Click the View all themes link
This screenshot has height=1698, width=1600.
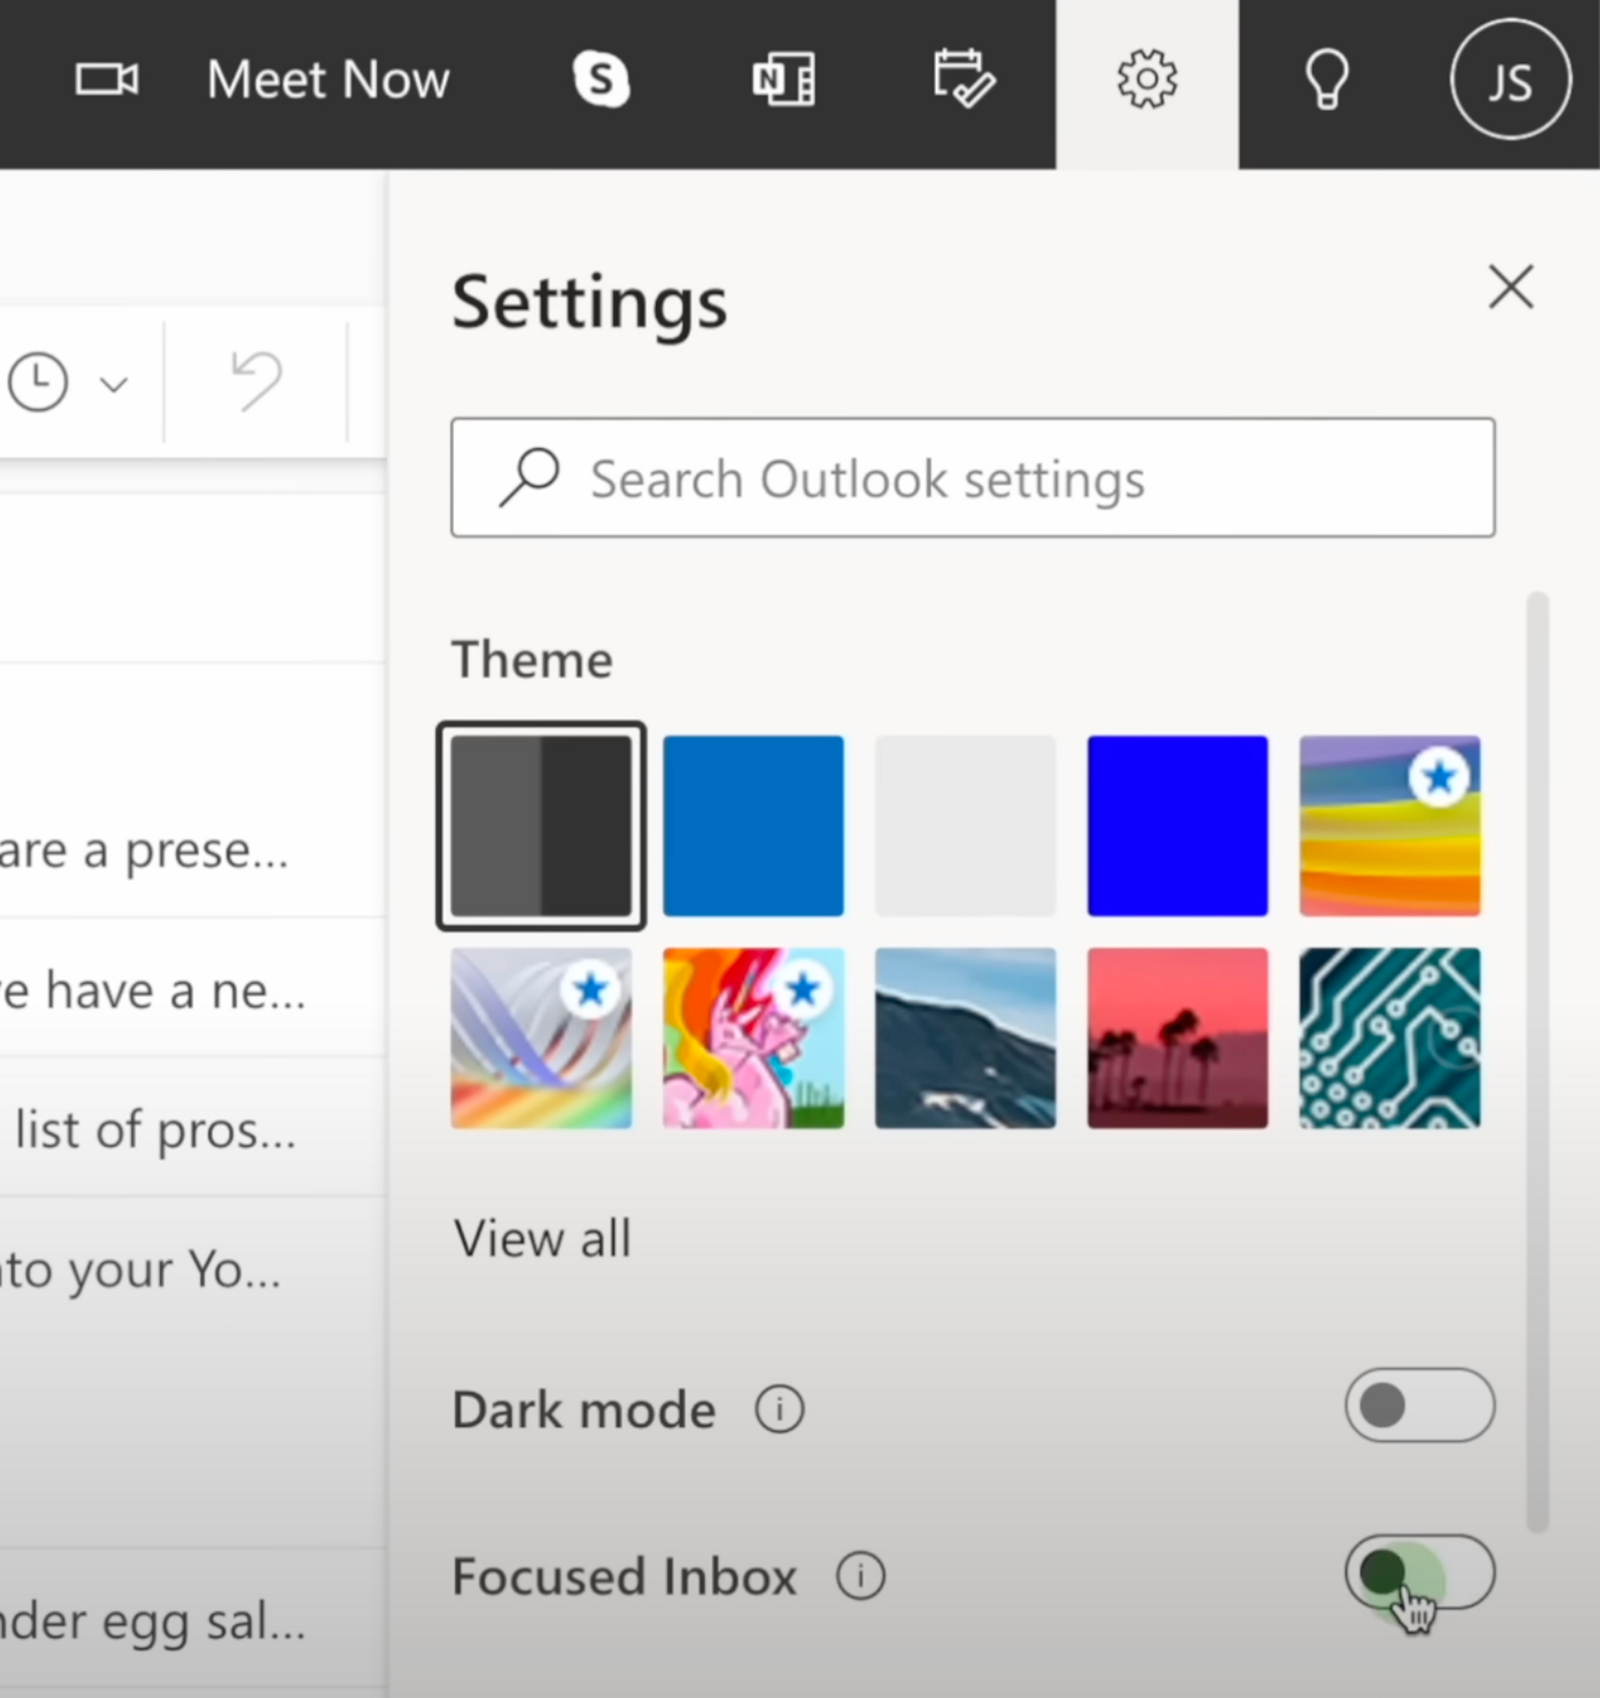click(x=542, y=1238)
